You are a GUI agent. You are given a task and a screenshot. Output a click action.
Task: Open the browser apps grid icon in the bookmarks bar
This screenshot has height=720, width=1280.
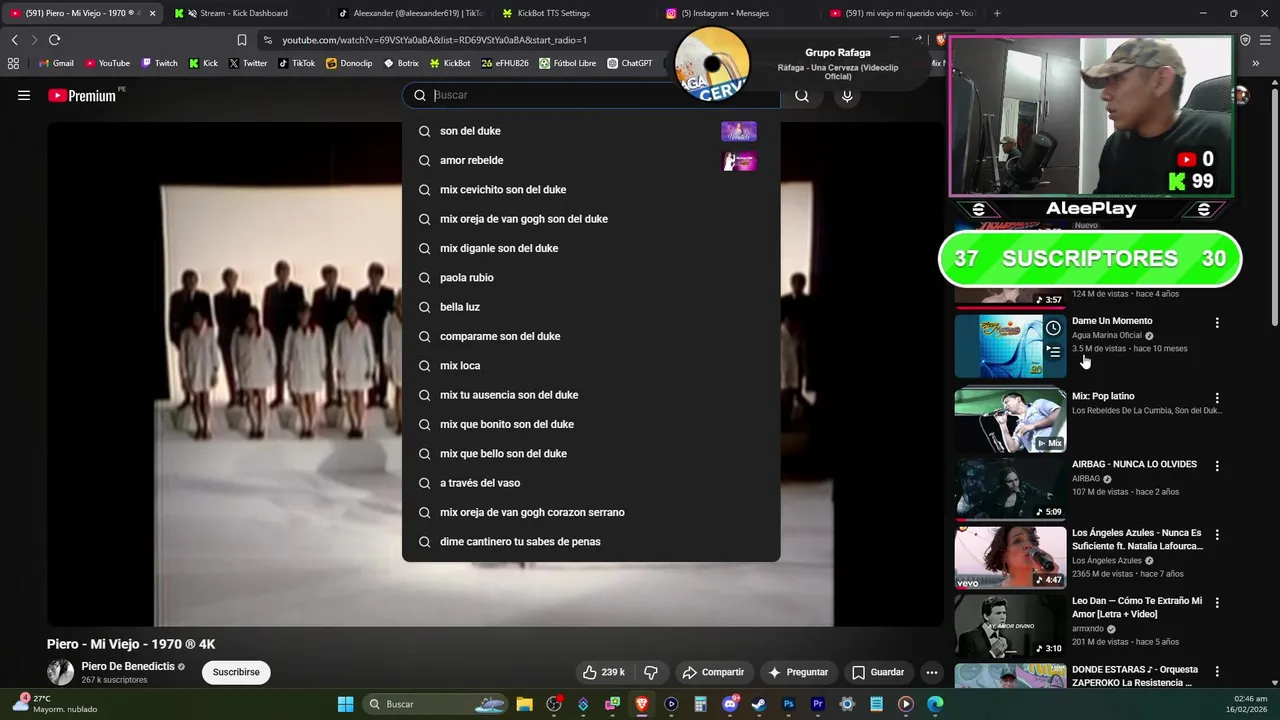(13, 63)
